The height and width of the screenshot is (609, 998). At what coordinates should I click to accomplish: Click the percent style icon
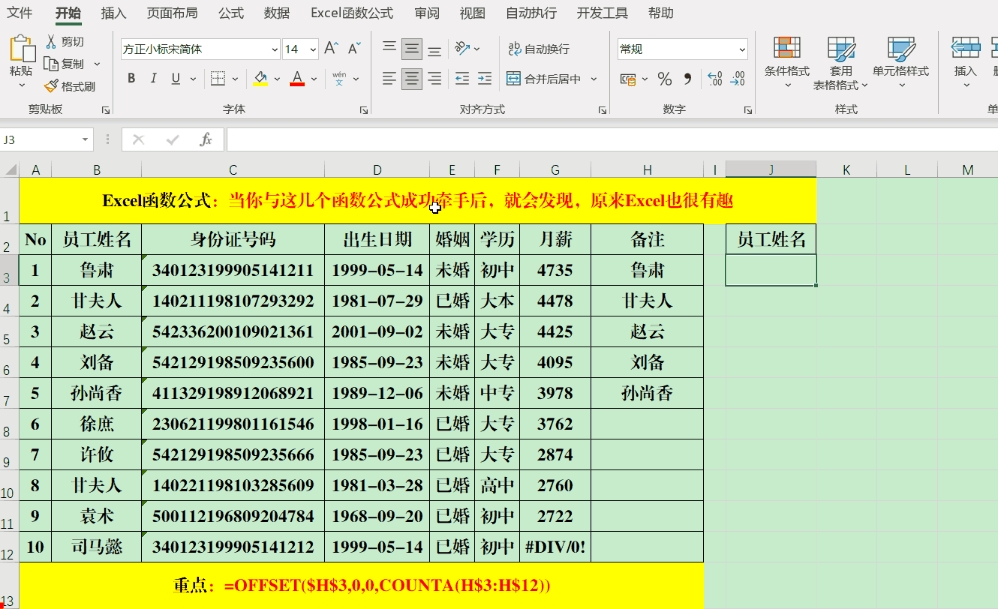coord(665,79)
